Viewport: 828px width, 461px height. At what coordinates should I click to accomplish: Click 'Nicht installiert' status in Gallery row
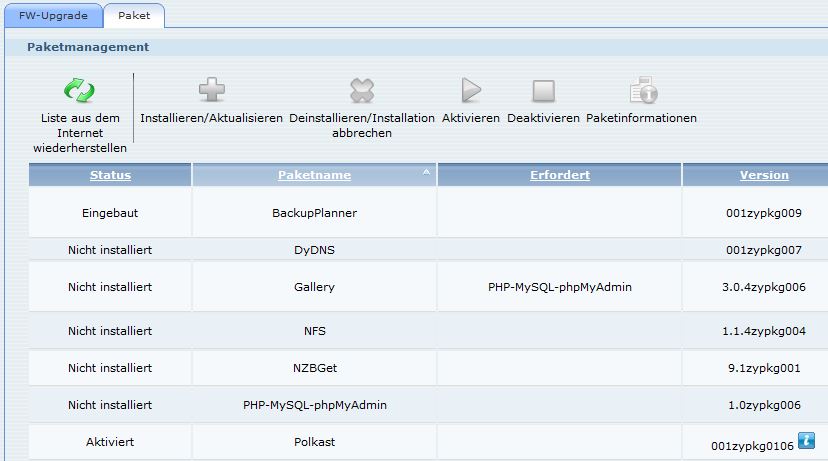coord(110,287)
